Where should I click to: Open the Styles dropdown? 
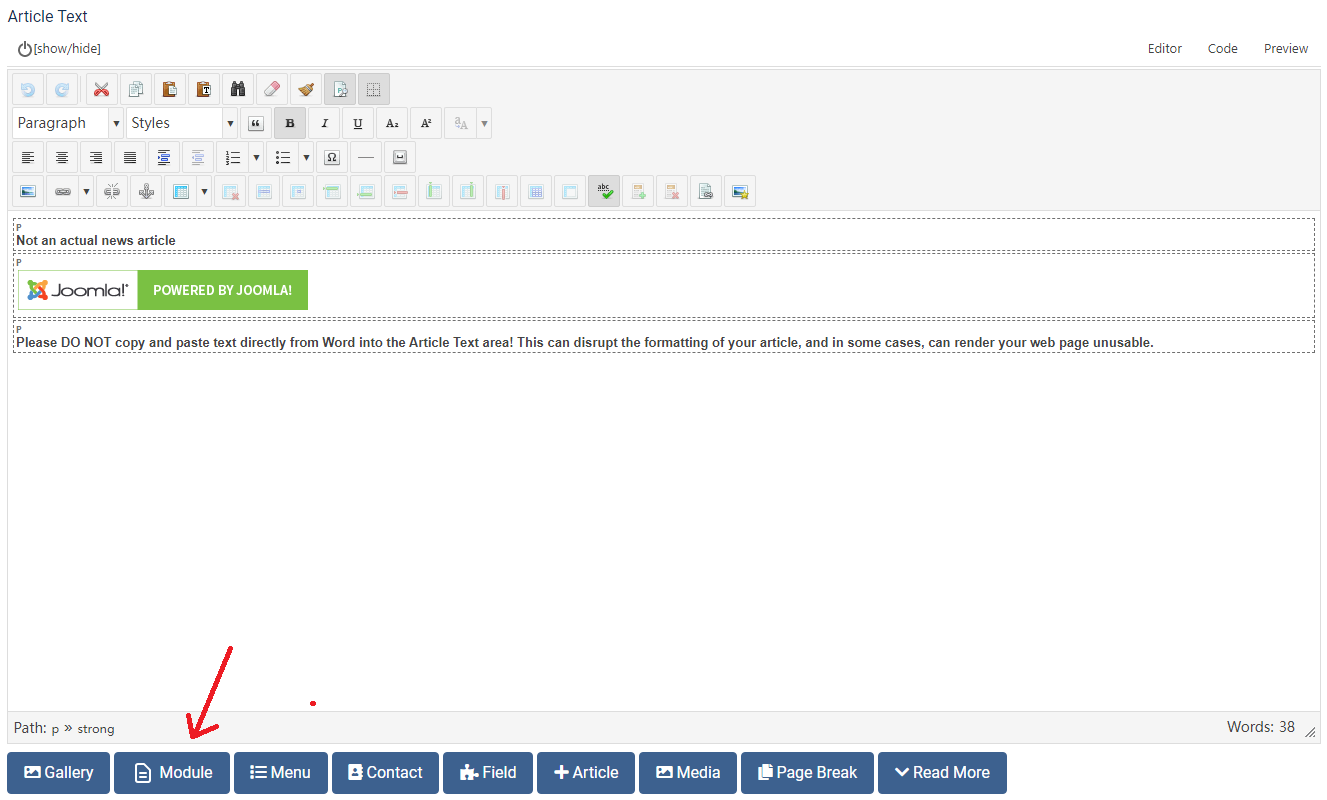click(182, 124)
